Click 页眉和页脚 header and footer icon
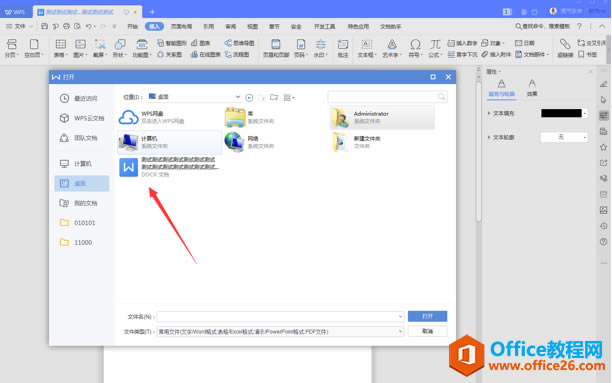Screen dimensions: 612x383 (x=276, y=44)
